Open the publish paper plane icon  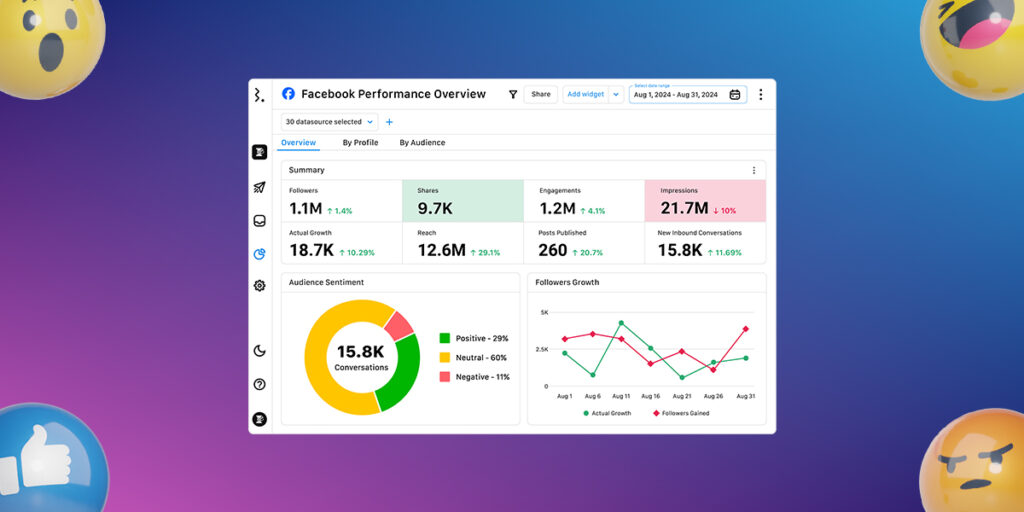[x=259, y=187]
